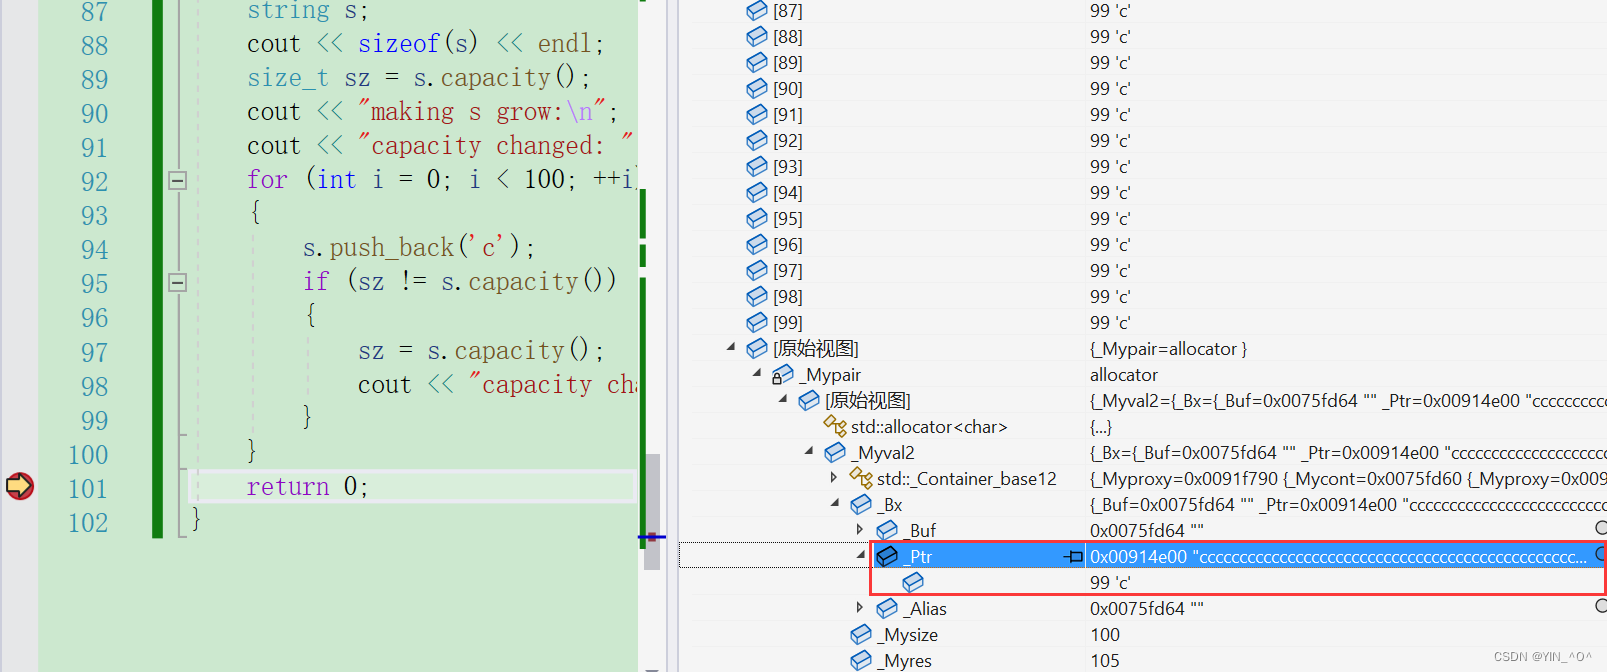
Task: Click the cube icon of element [95]
Action: pyautogui.click(x=757, y=218)
